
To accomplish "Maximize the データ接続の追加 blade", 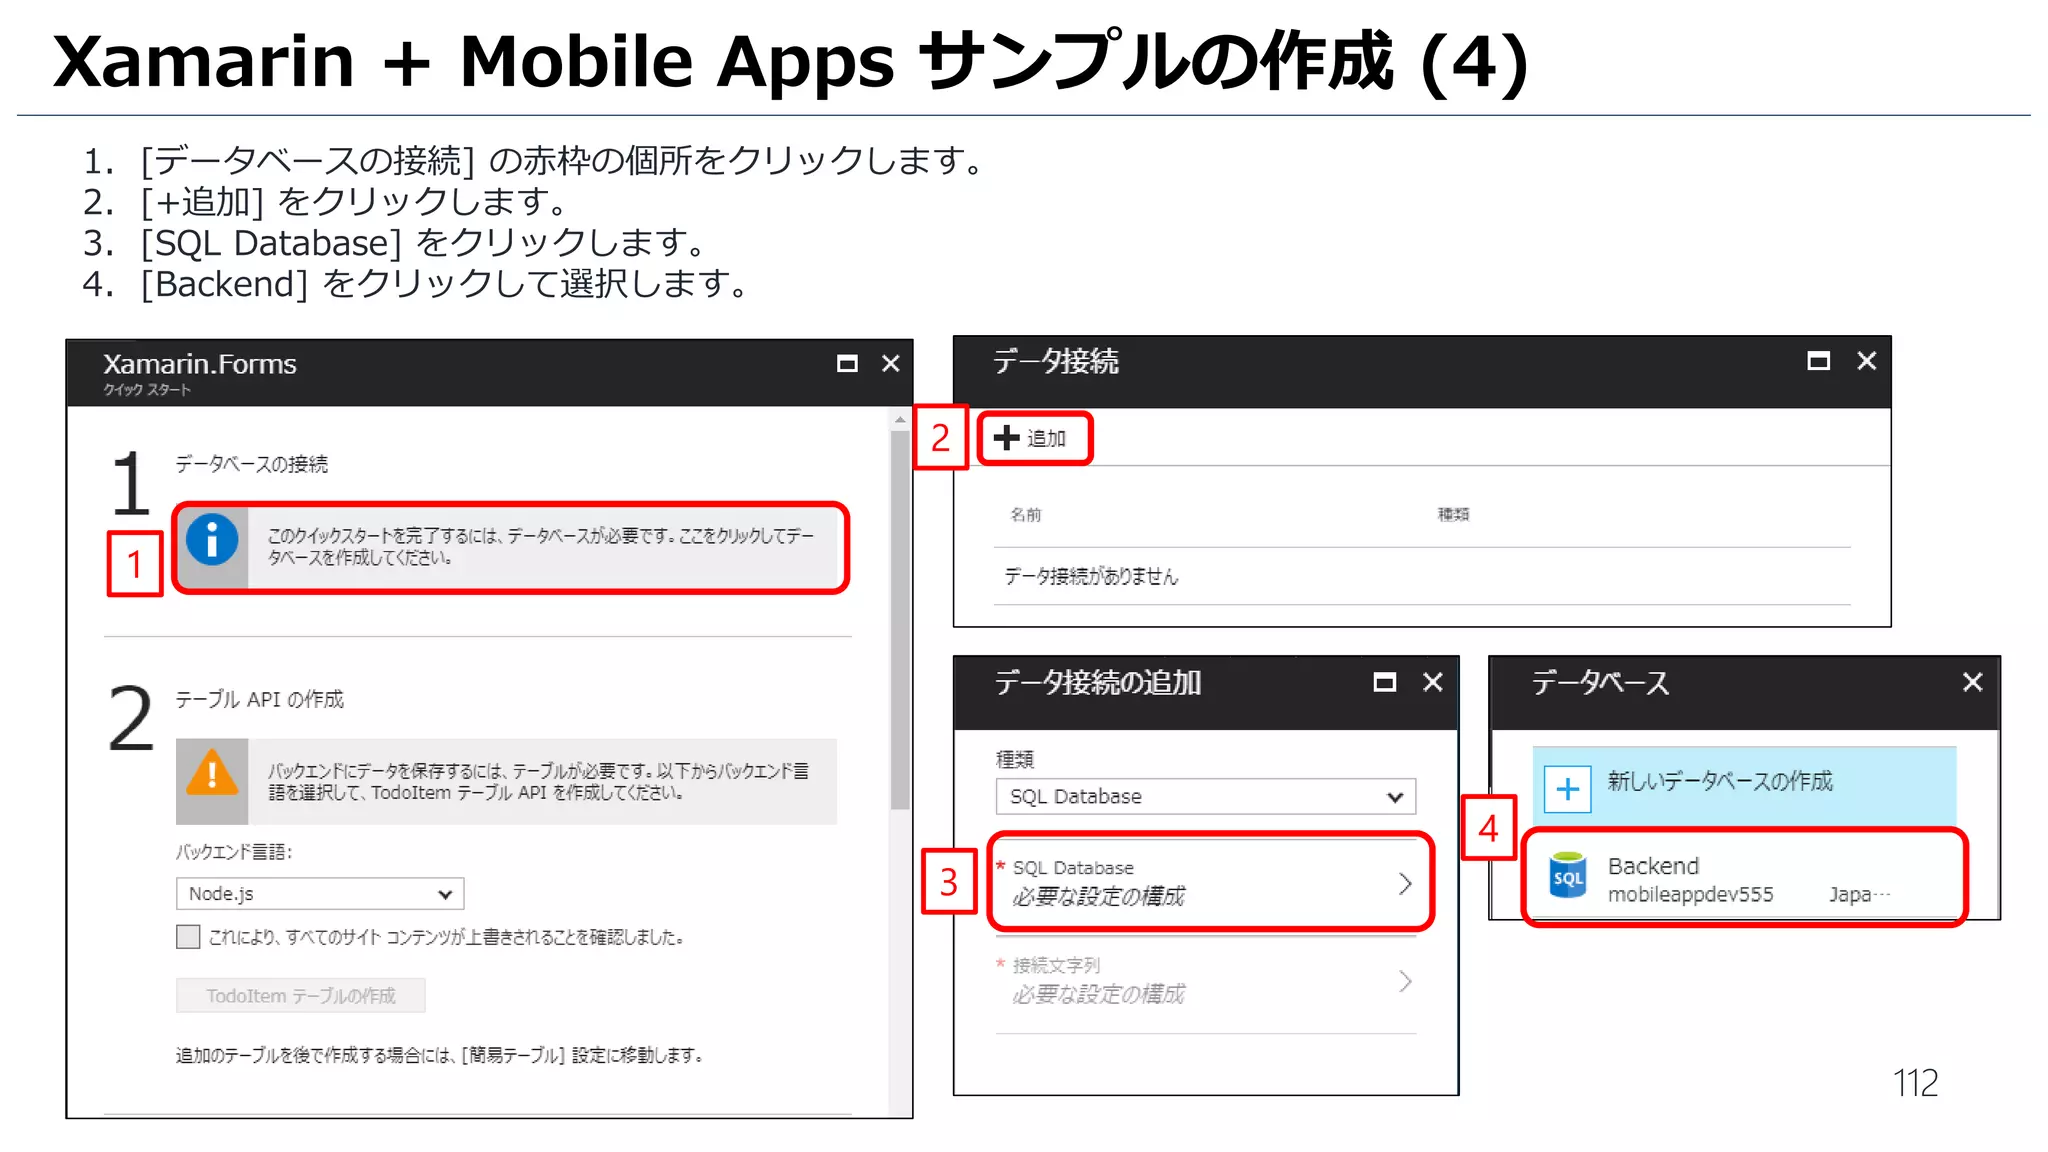I will 1385,682.
